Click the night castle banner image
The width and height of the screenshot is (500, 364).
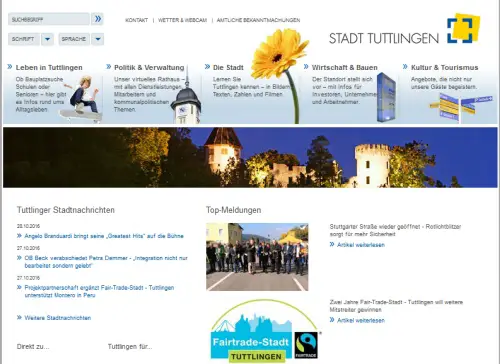pyautogui.click(x=250, y=157)
